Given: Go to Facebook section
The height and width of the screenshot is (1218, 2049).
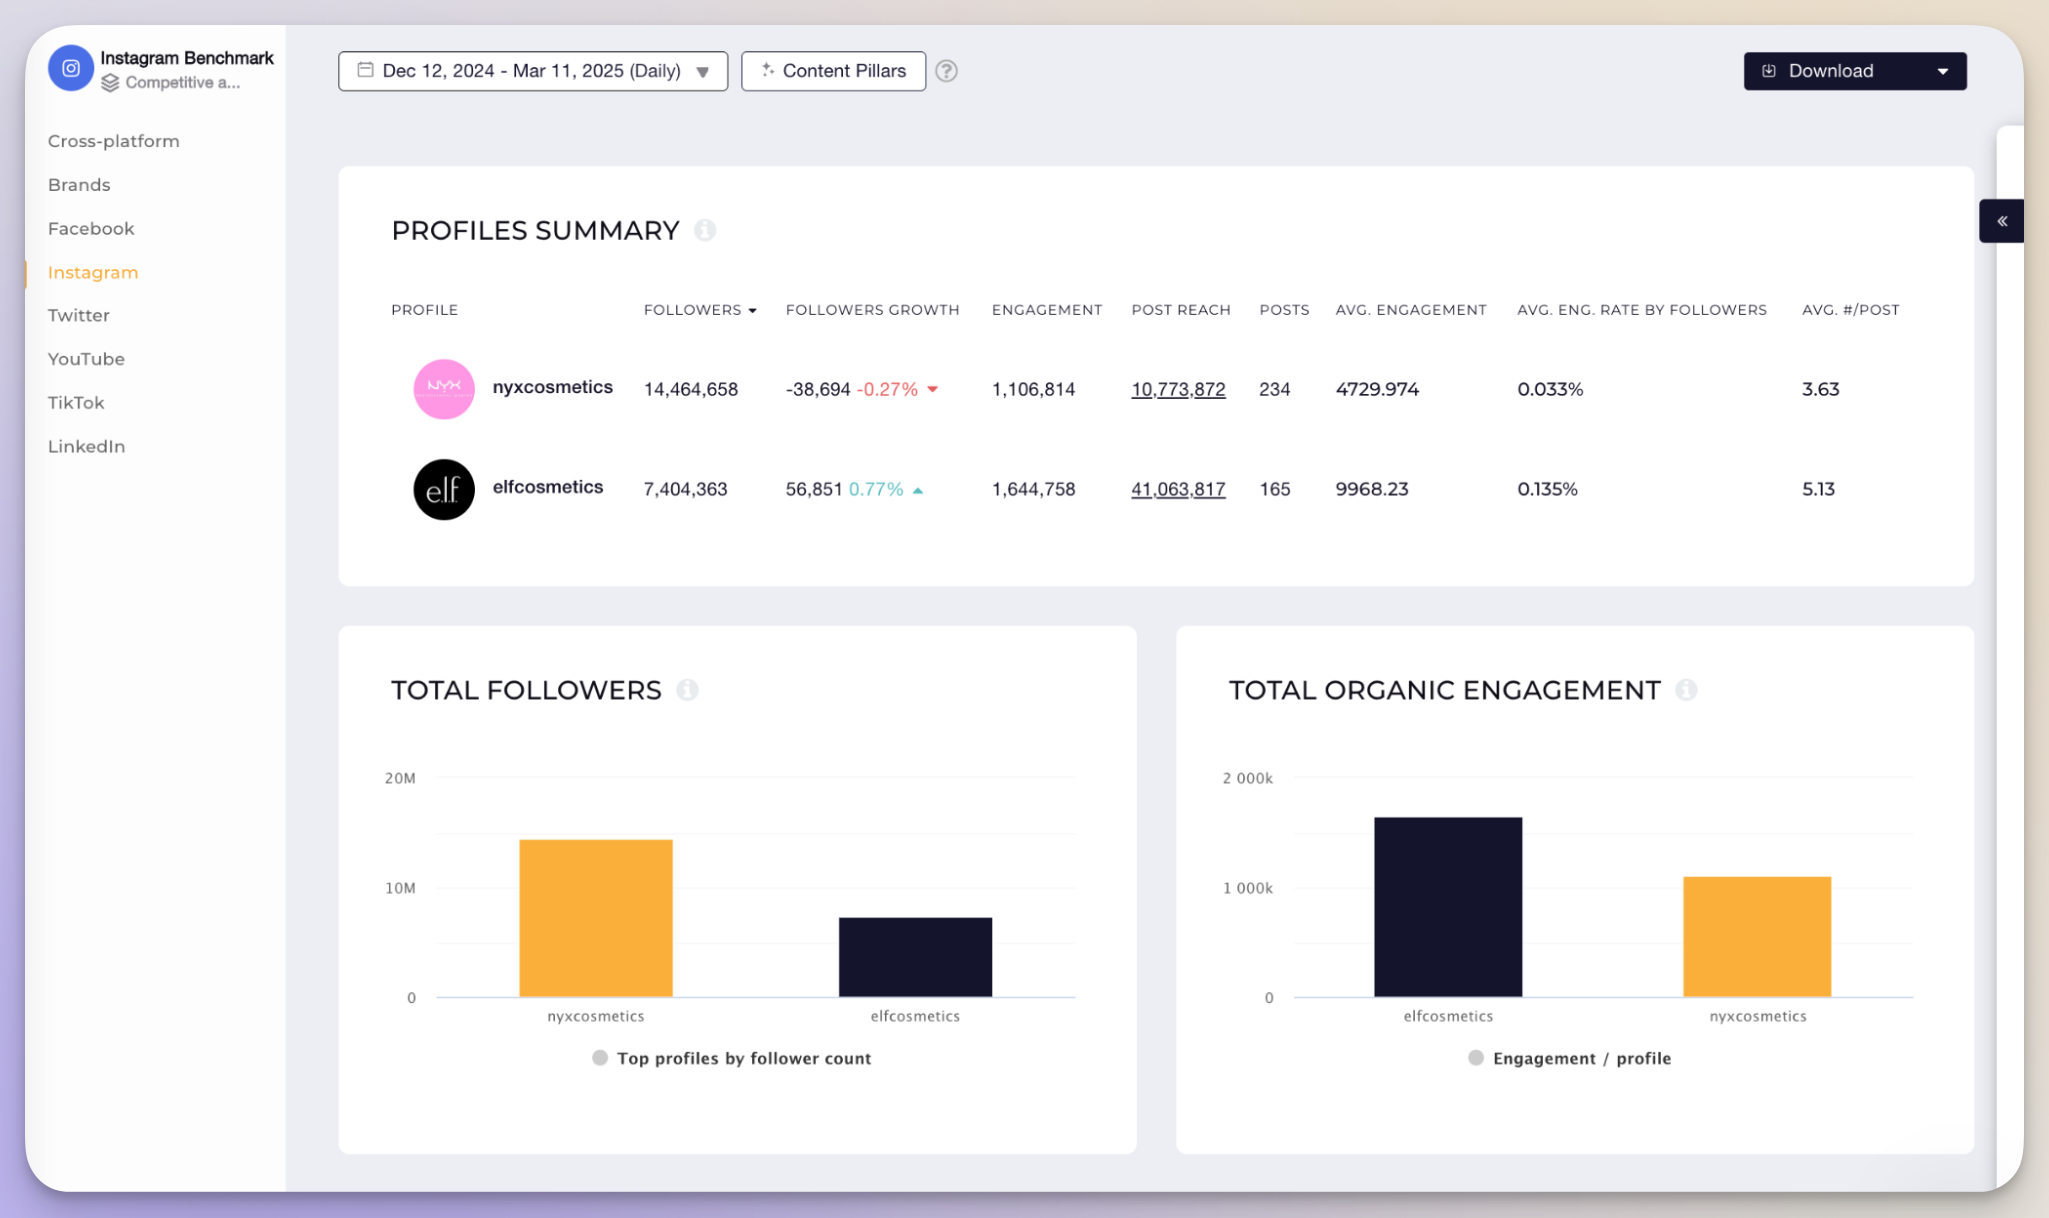Looking at the screenshot, I should [x=91, y=228].
